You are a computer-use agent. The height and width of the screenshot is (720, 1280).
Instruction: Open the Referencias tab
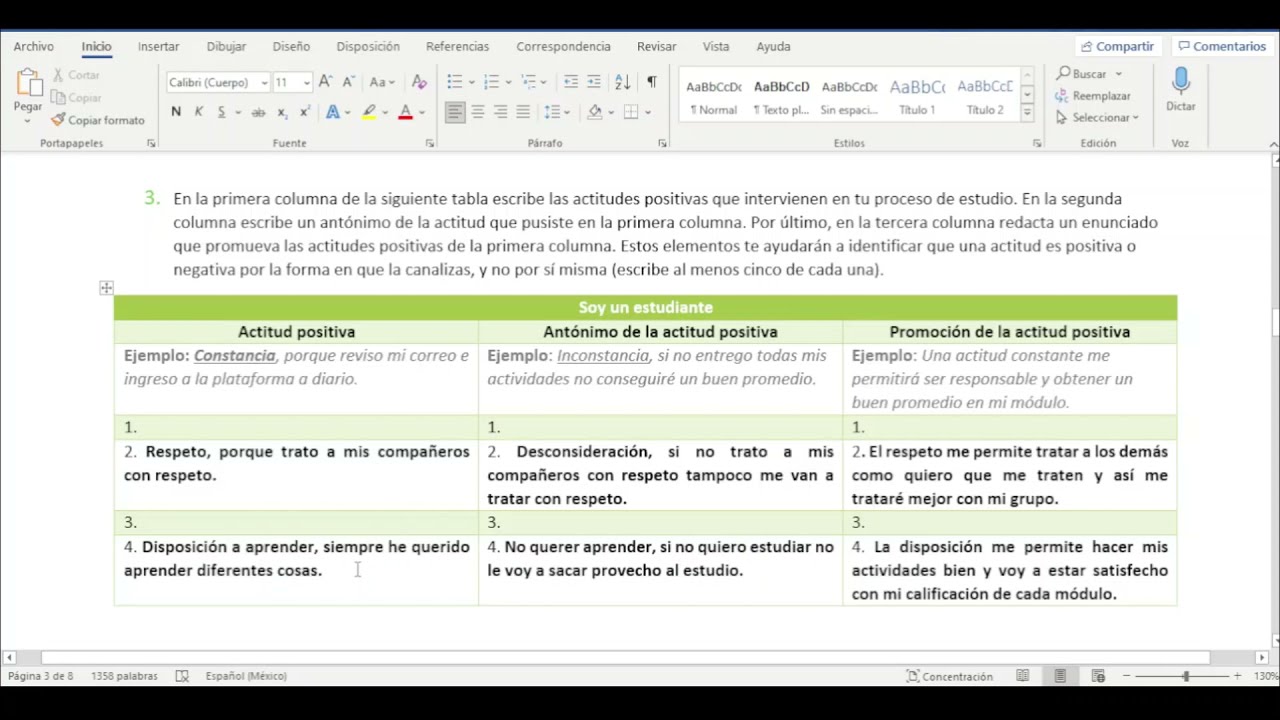(x=457, y=46)
